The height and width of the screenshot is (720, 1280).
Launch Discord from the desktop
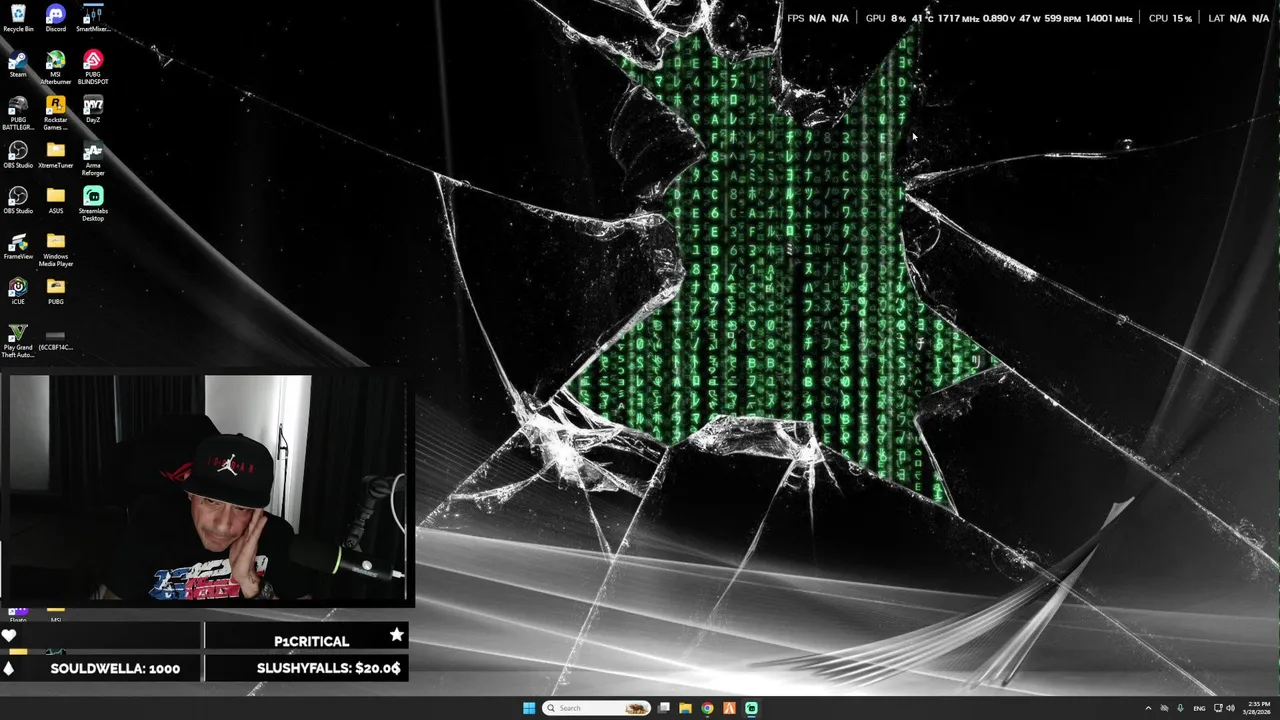pyautogui.click(x=56, y=18)
